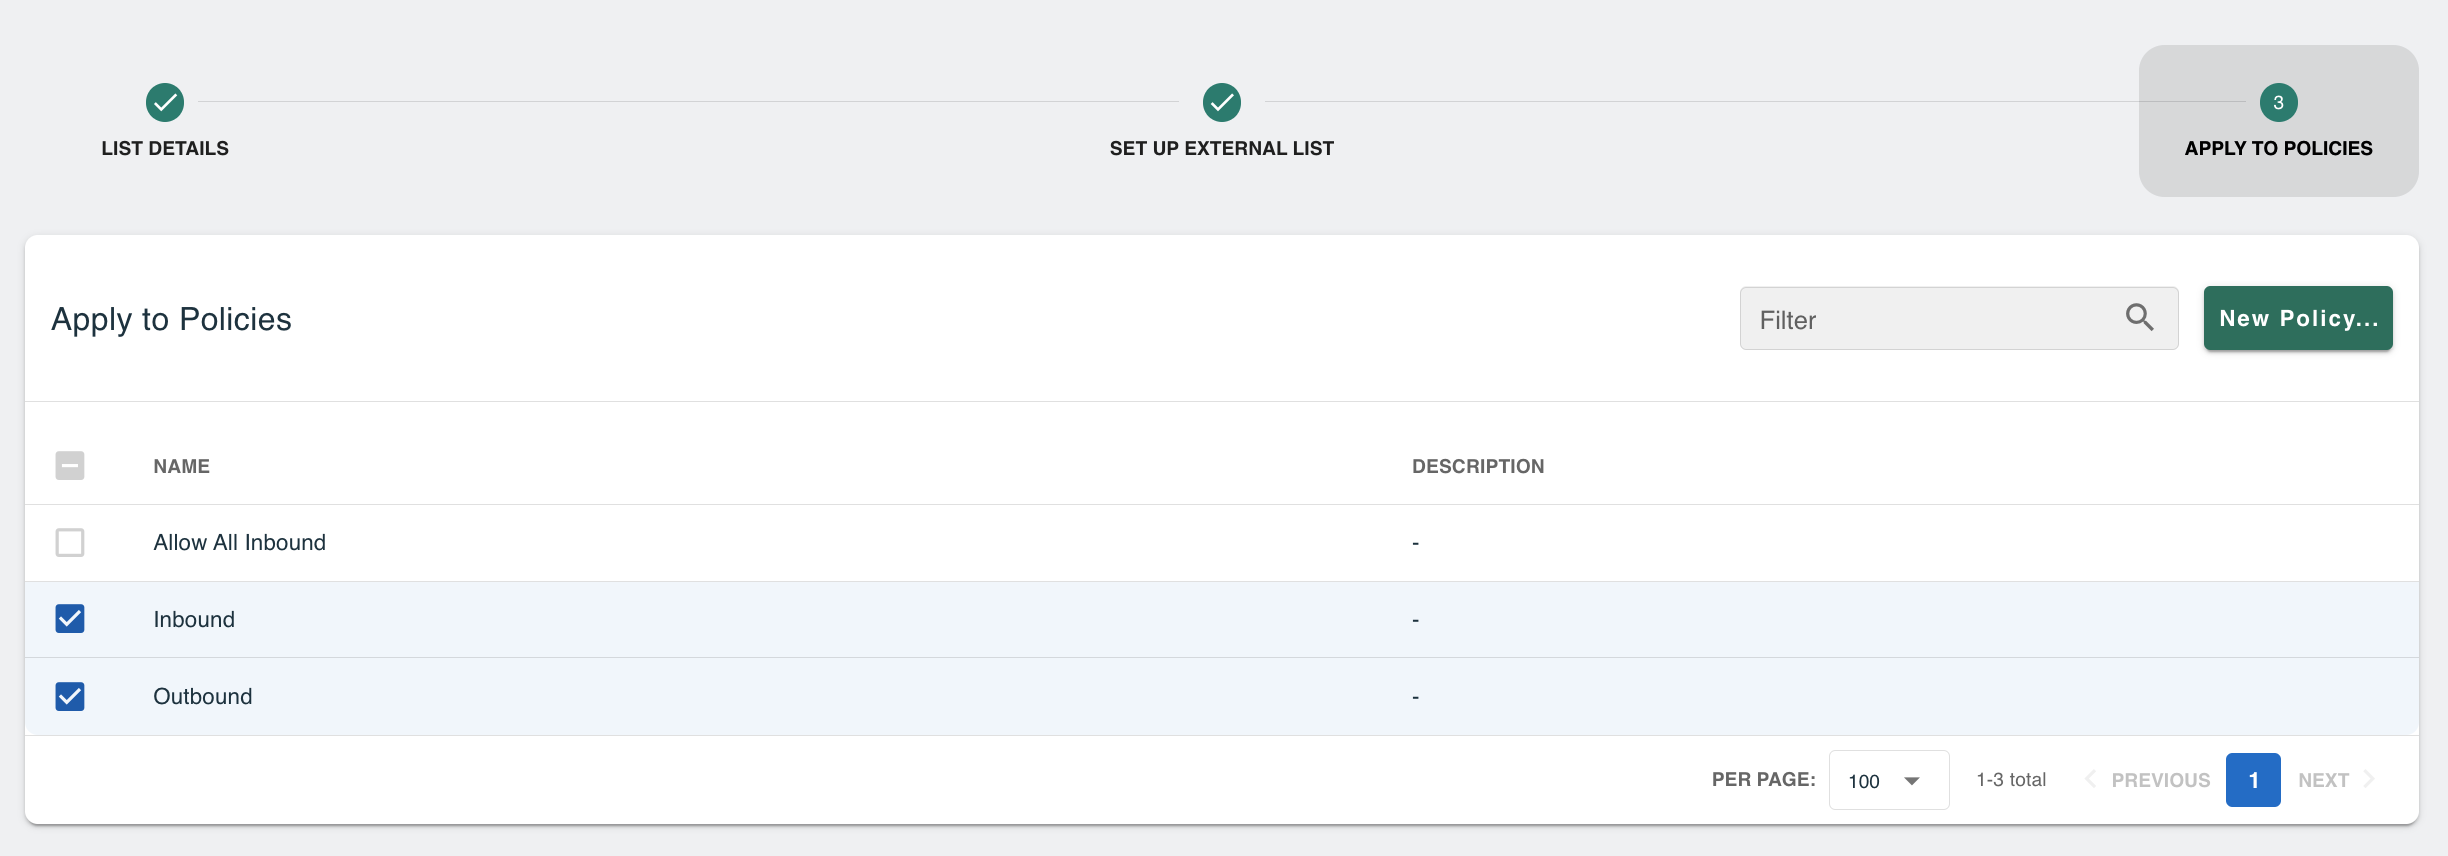Sort by the NAME column header
This screenshot has width=2448, height=856.
click(181, 466)
